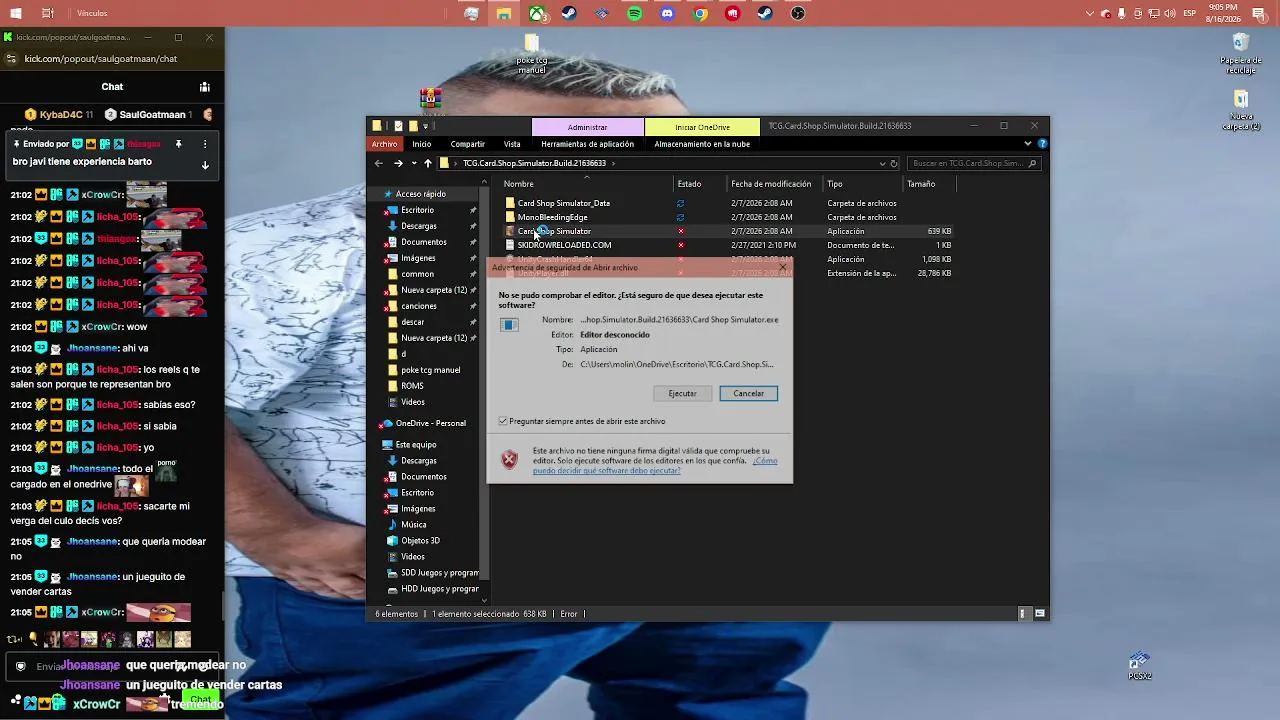This screenshot has height=720, width=1280.
Task: Open the Xbox app in the taskbar
Action: (537, 14)
